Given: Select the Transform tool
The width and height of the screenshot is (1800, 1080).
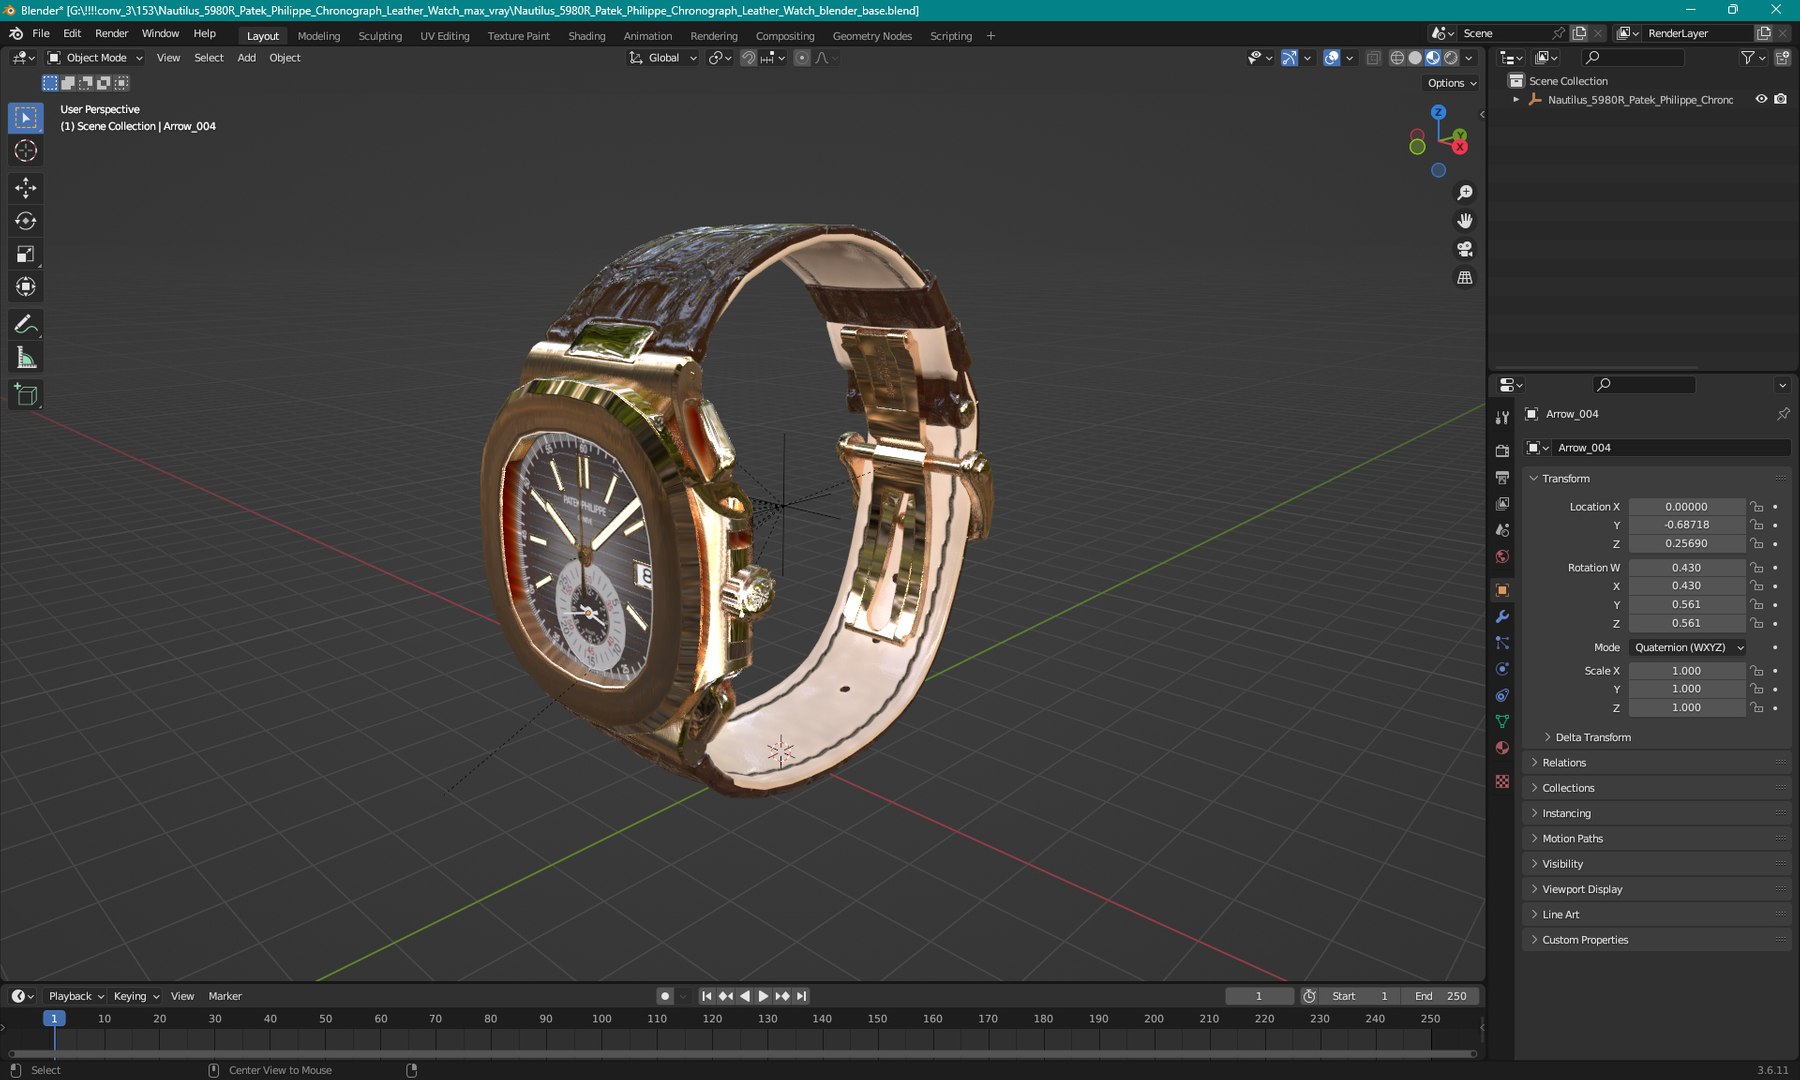Looking at the screenshot, I should pyautogui.click(x=26, y=287).
